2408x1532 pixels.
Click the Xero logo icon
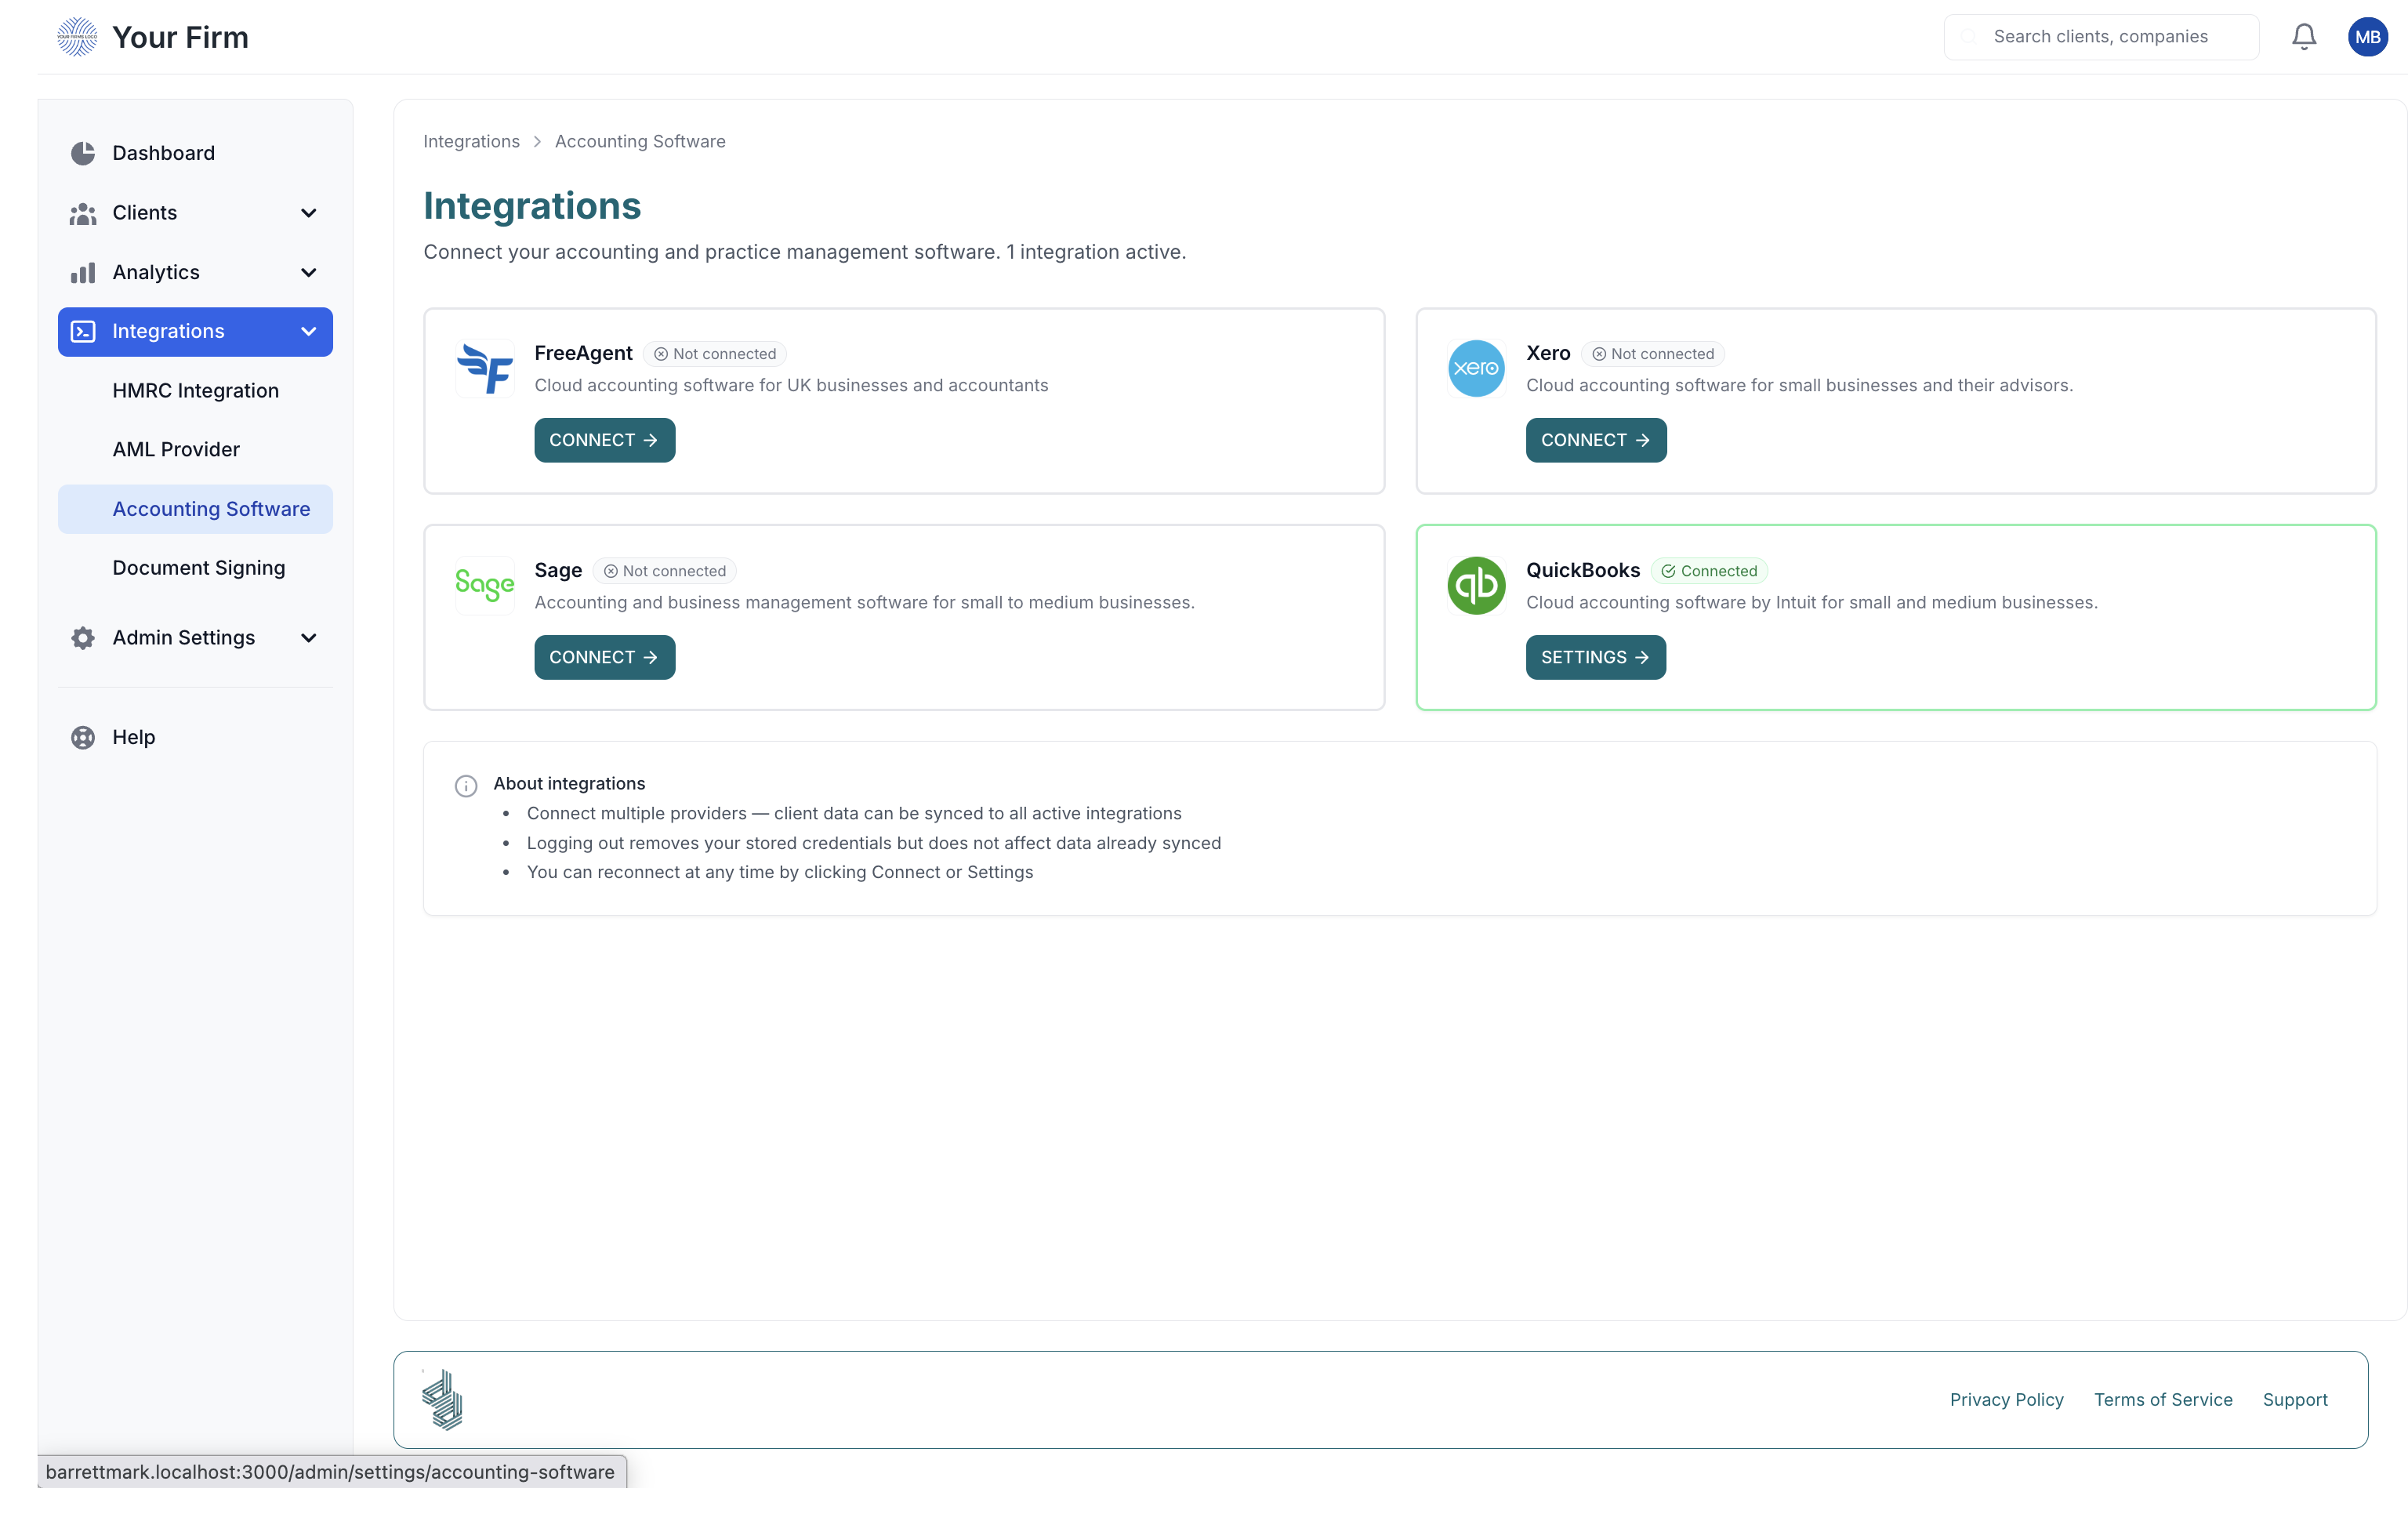[x=1475, y=368]
